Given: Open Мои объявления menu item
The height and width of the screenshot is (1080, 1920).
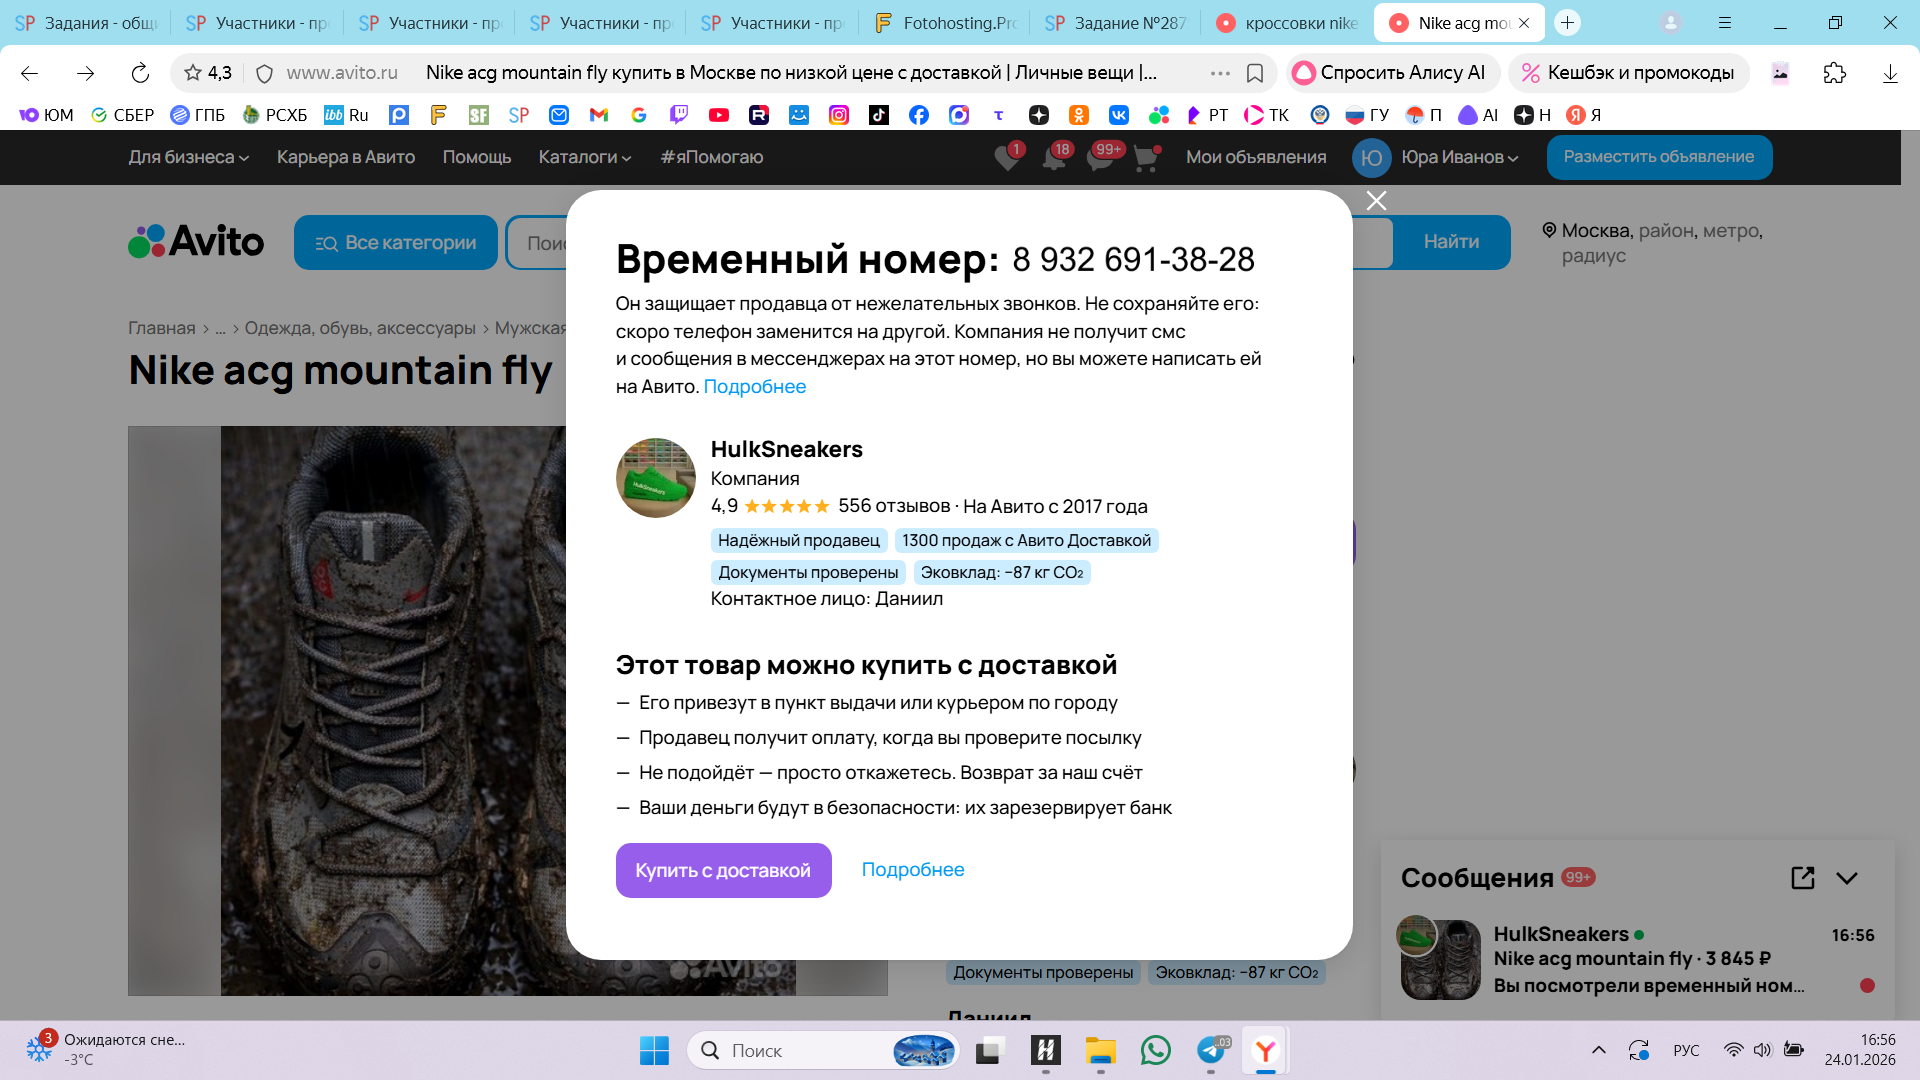Looking at the screenshot, I should pos(1256,157).
